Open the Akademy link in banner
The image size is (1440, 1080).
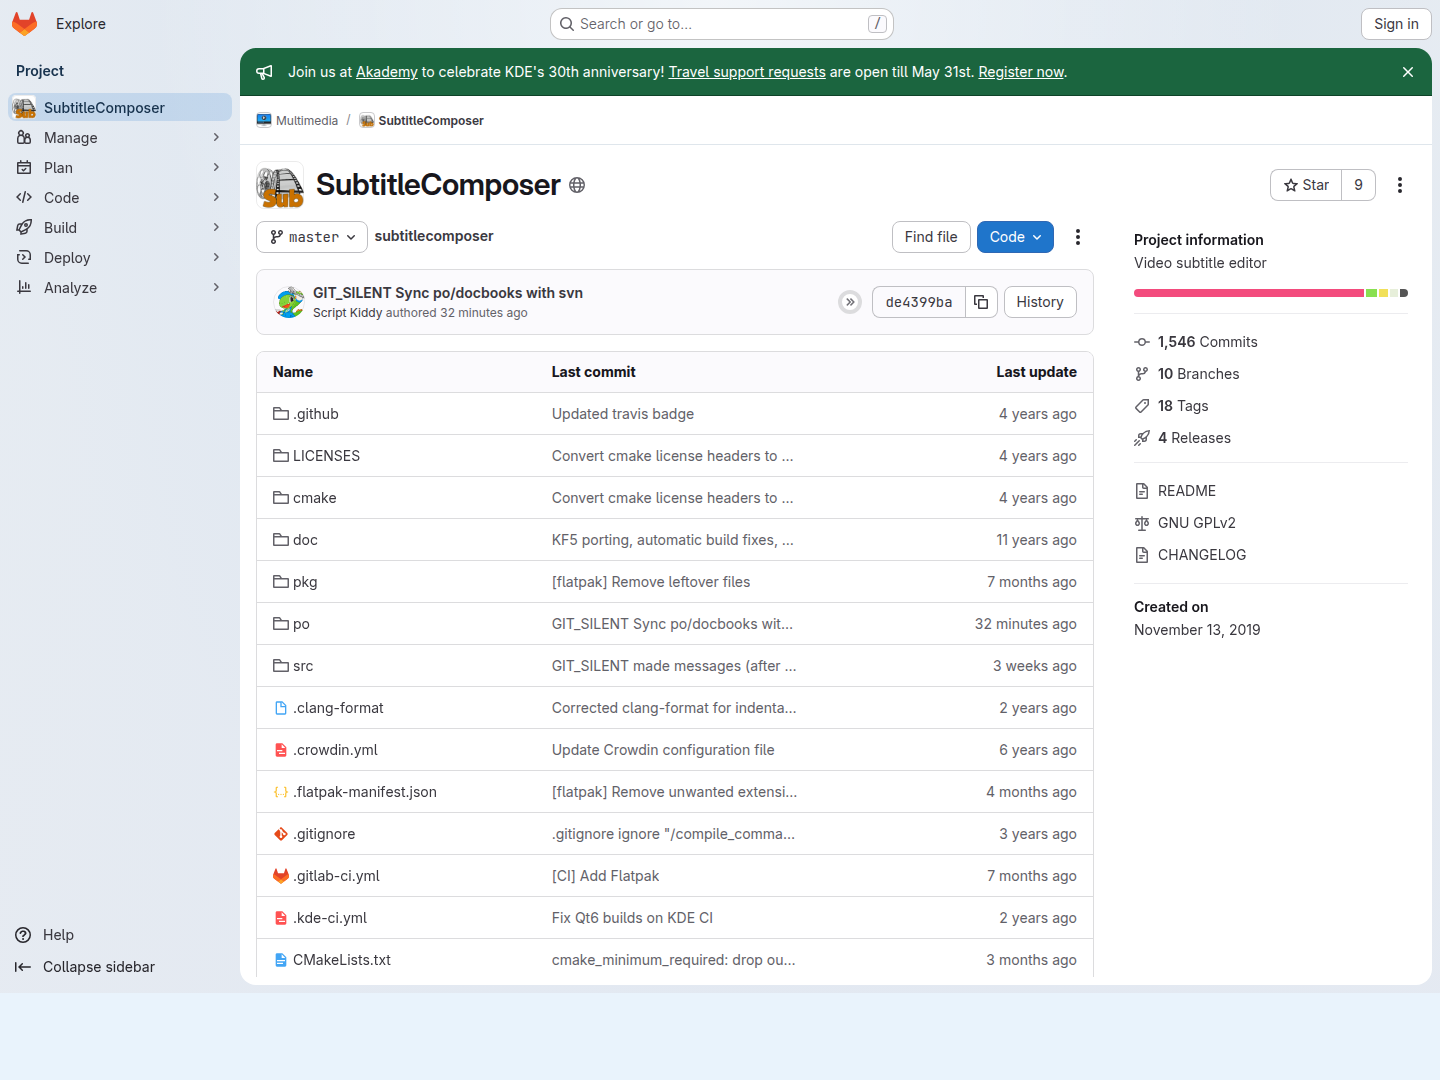387,72
